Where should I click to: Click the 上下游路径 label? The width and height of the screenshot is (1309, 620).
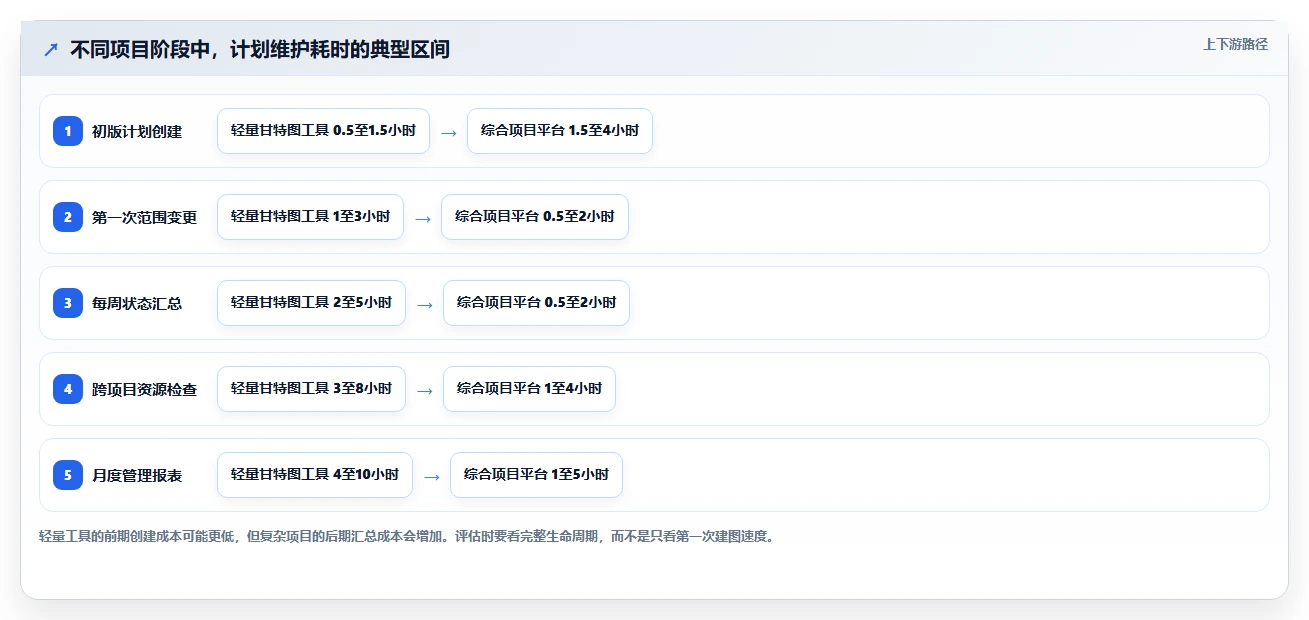tap(1235, 44)
